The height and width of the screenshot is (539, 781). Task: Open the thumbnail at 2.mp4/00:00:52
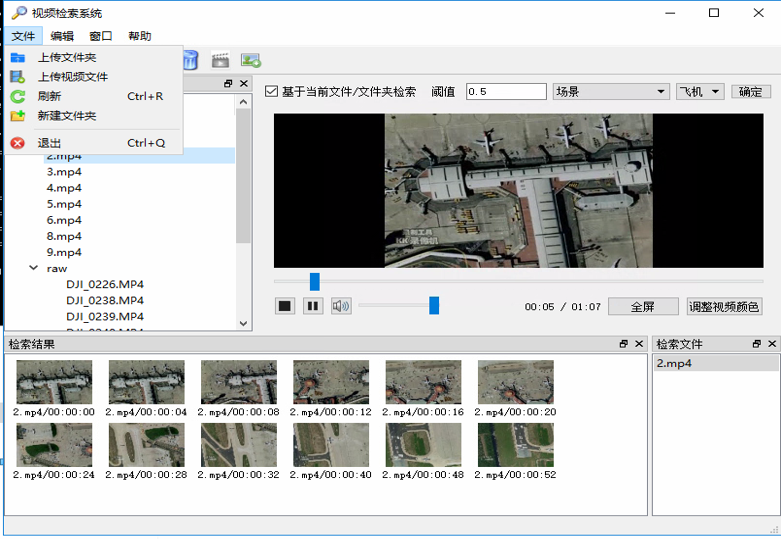pyautogui.click(x=515, y=444)
